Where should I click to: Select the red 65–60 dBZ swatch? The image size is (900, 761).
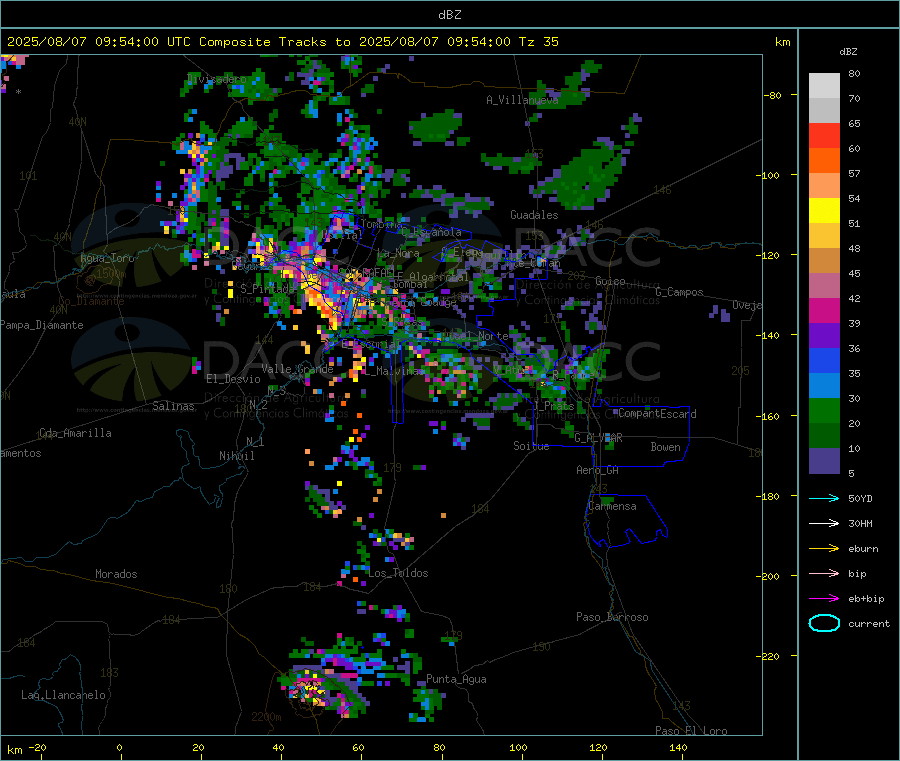tap(824, 136)
